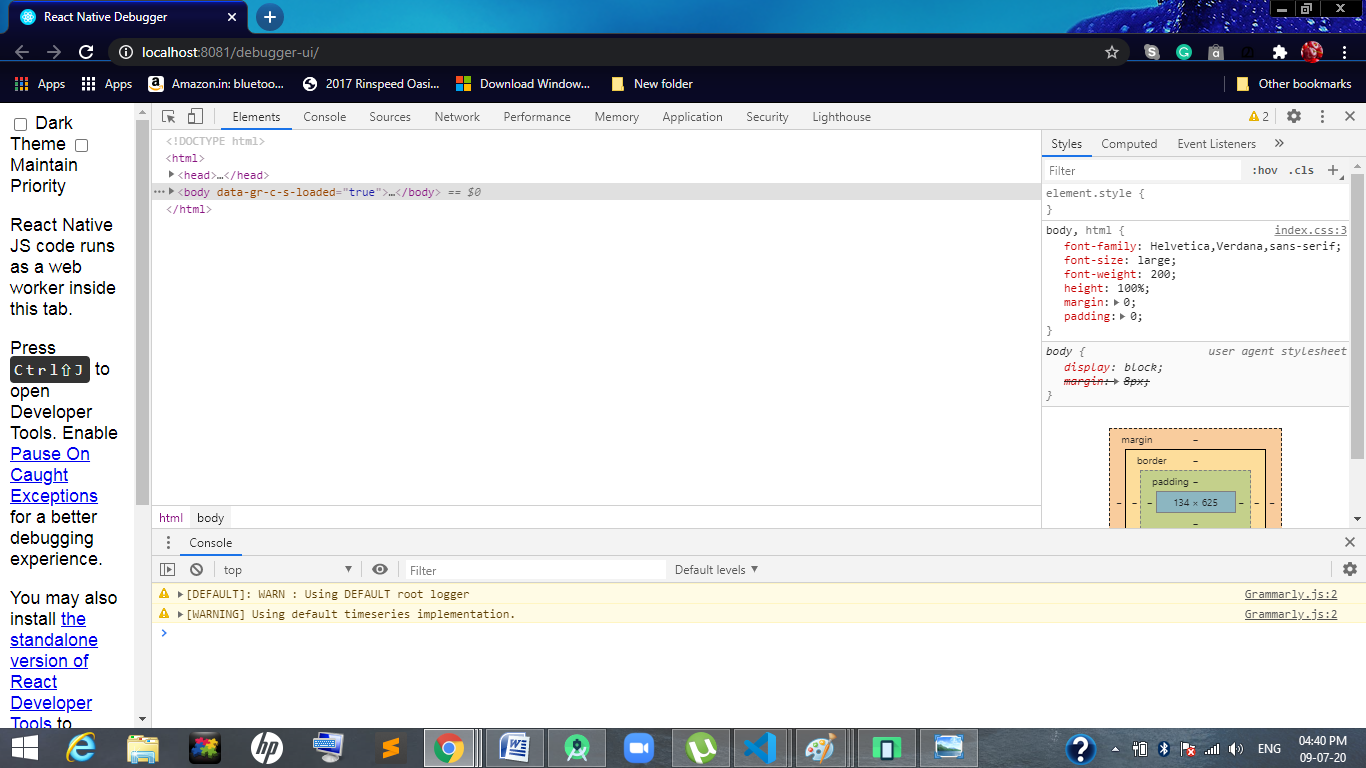The height and width of the screenshot is (768, 1366).
Task: Open the top JavaScript context dropdown
Action: coord(287,570)
